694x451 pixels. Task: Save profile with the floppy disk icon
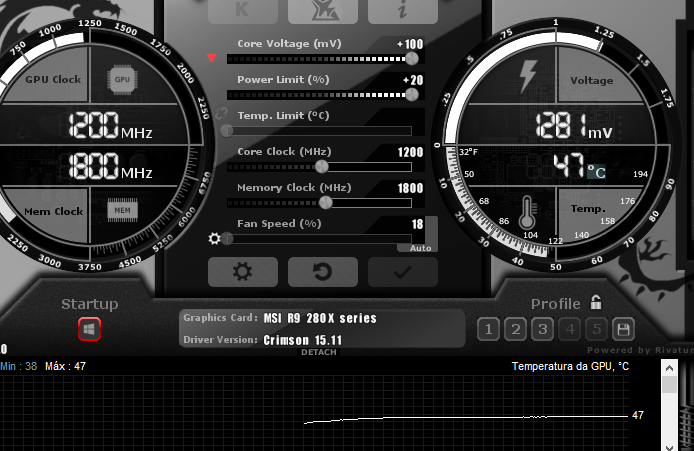pyautogui.click(x=623, y=329)
